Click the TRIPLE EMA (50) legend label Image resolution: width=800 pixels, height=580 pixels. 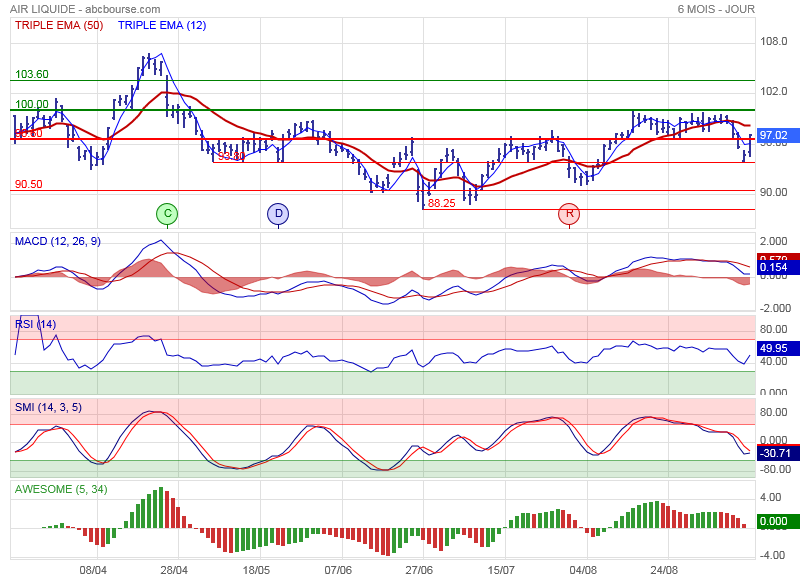click(59, 25)
